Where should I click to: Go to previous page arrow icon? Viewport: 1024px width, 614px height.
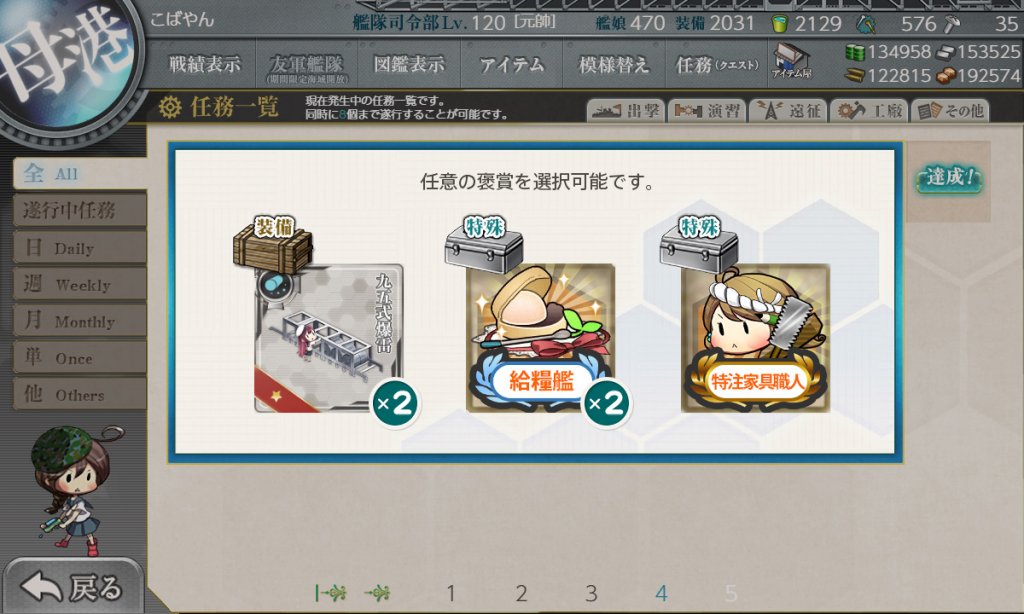(377, 593)
